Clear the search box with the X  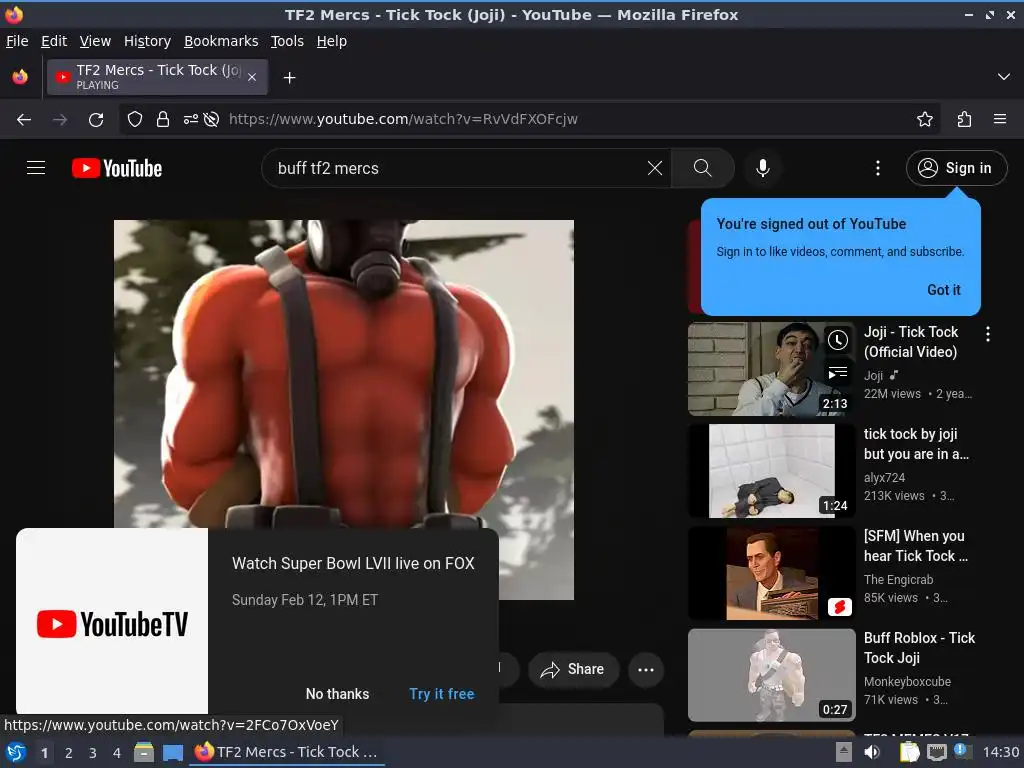click(x=654, y=168)
